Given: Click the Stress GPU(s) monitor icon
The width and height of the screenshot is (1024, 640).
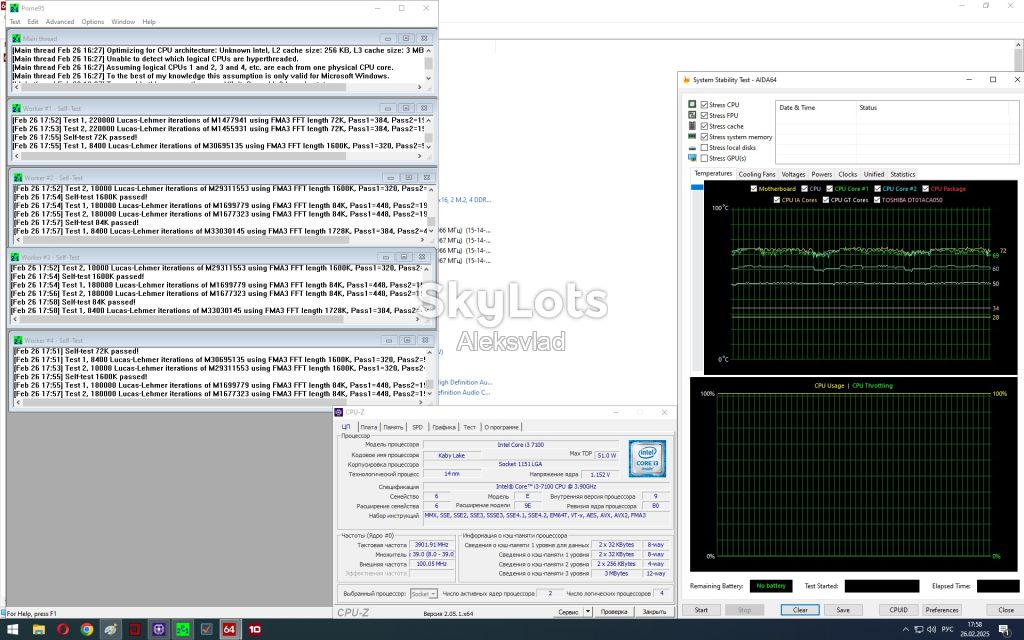Looking at the screenshot, I should pyautogui.click(x=692, y=158).
